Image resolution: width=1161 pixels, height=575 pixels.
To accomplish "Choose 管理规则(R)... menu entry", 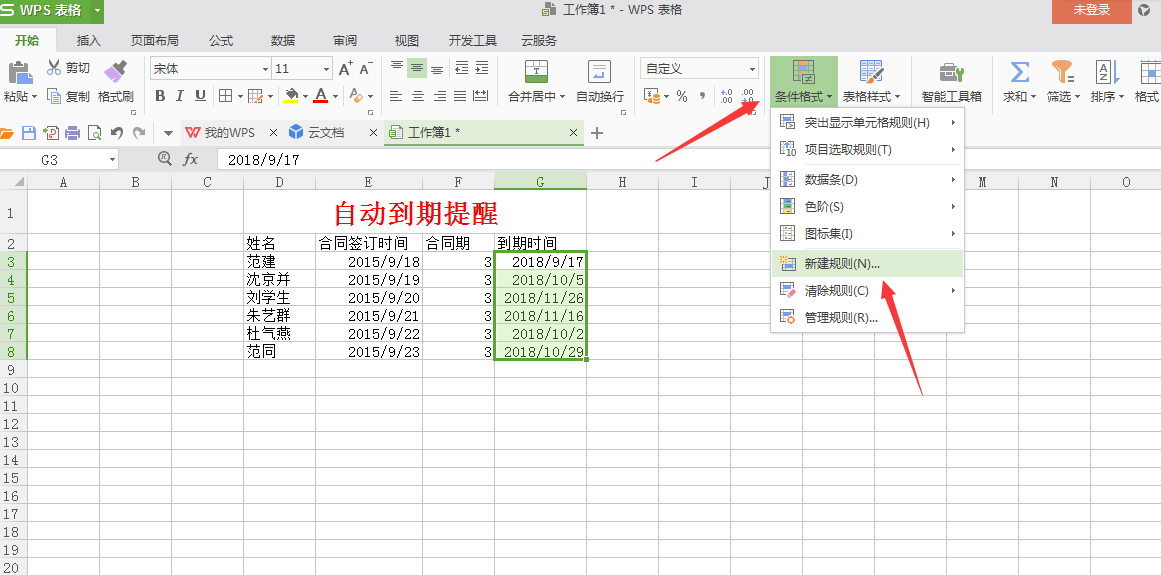I will [x=867, y=318].
